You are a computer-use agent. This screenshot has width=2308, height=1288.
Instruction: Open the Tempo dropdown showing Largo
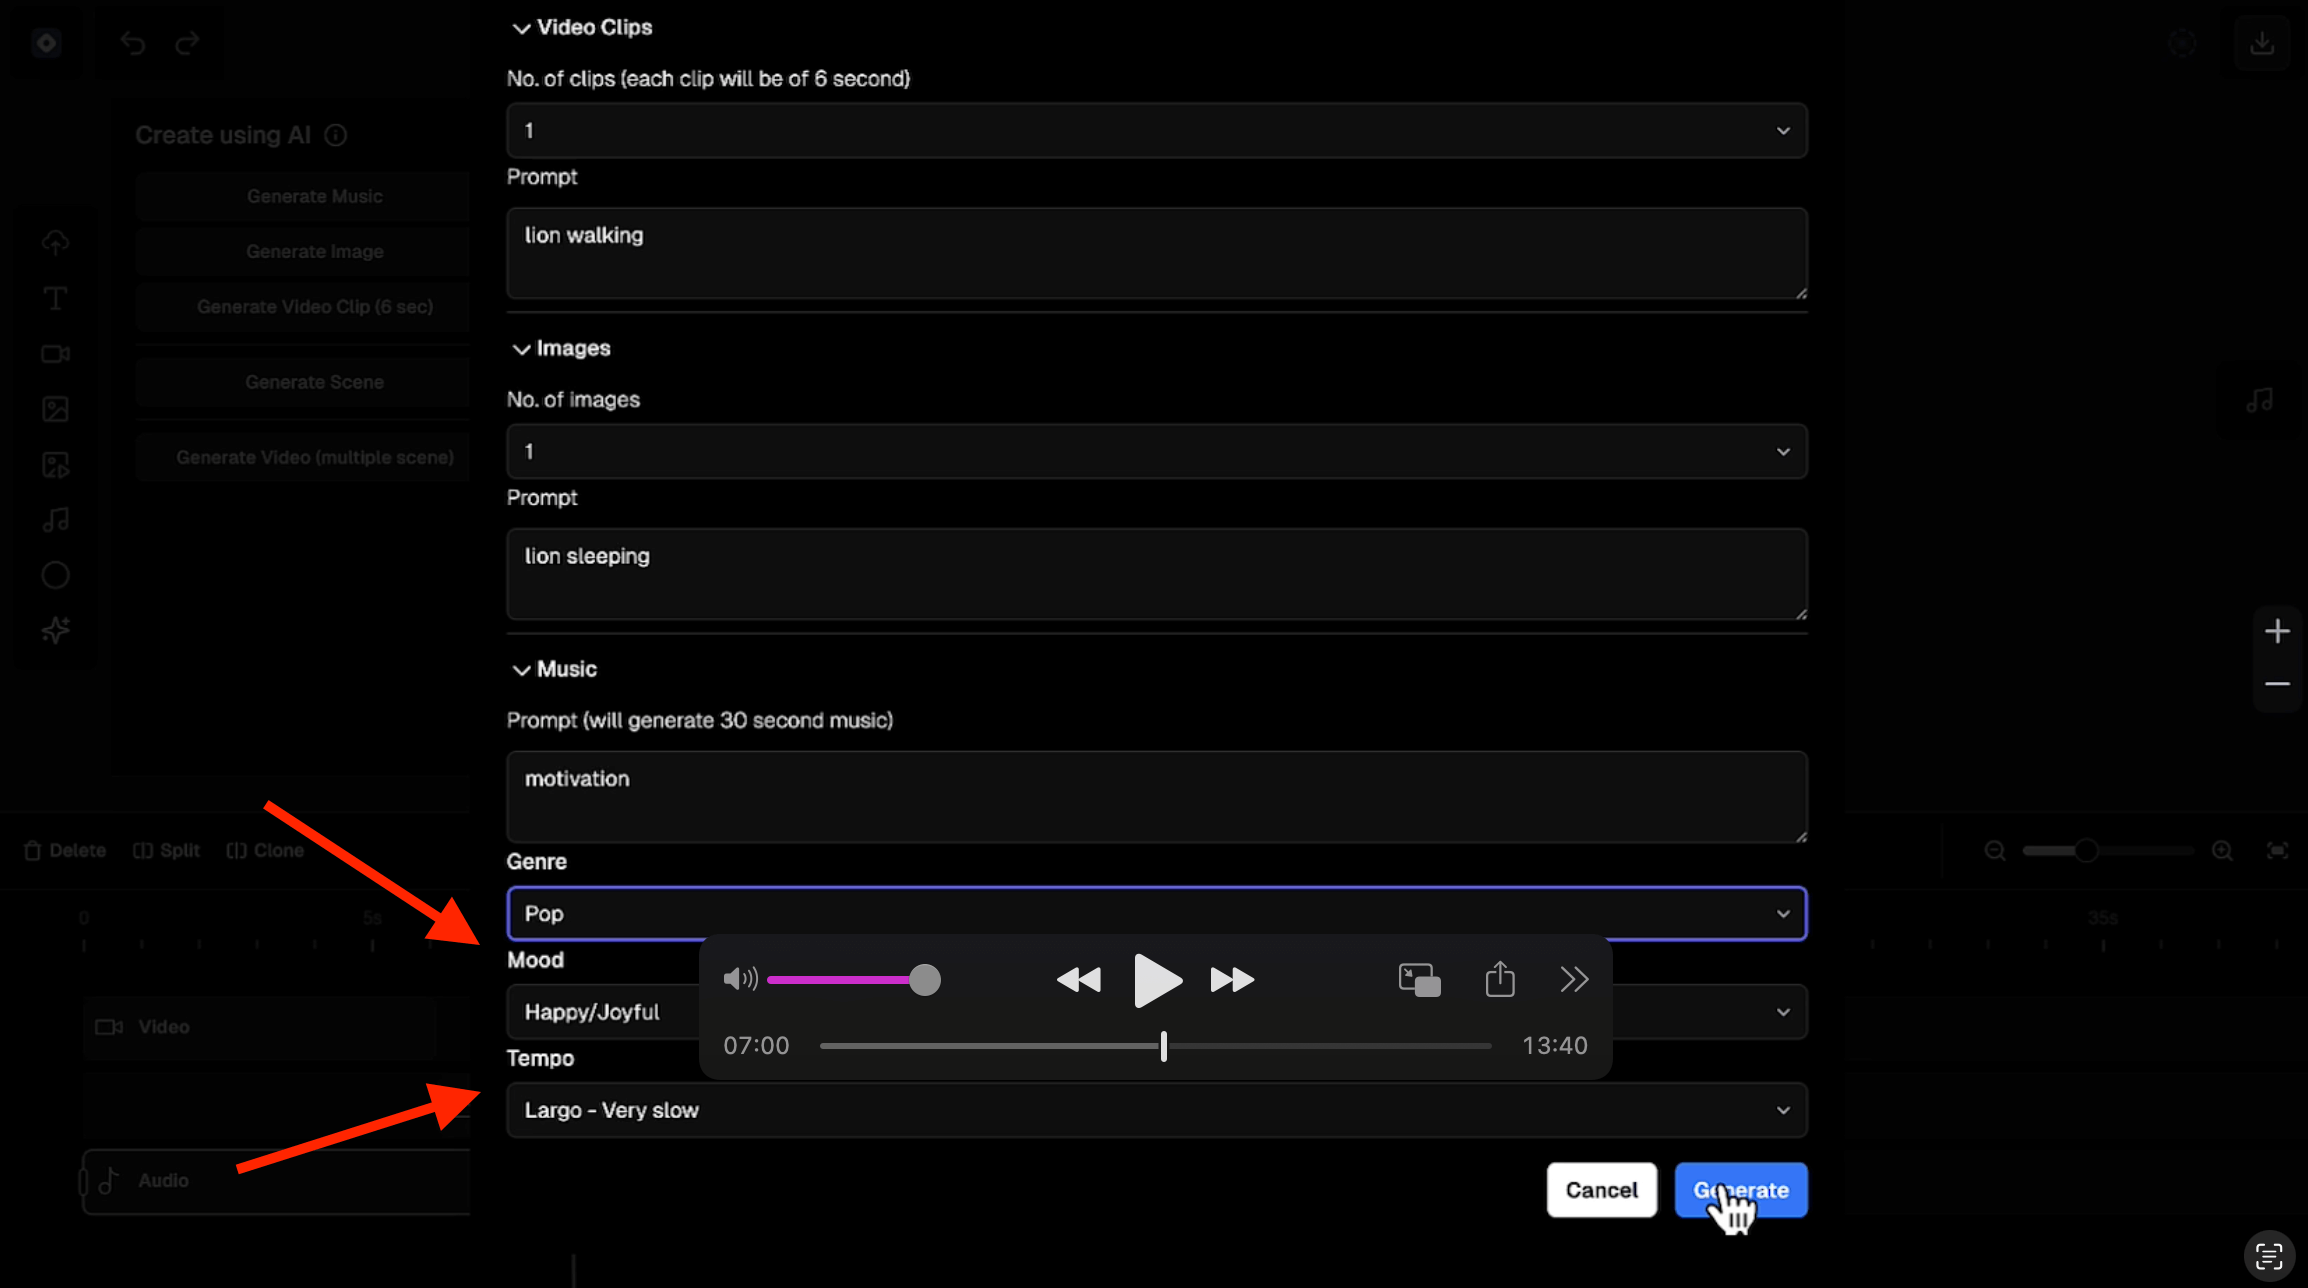coord(1156,1110)
